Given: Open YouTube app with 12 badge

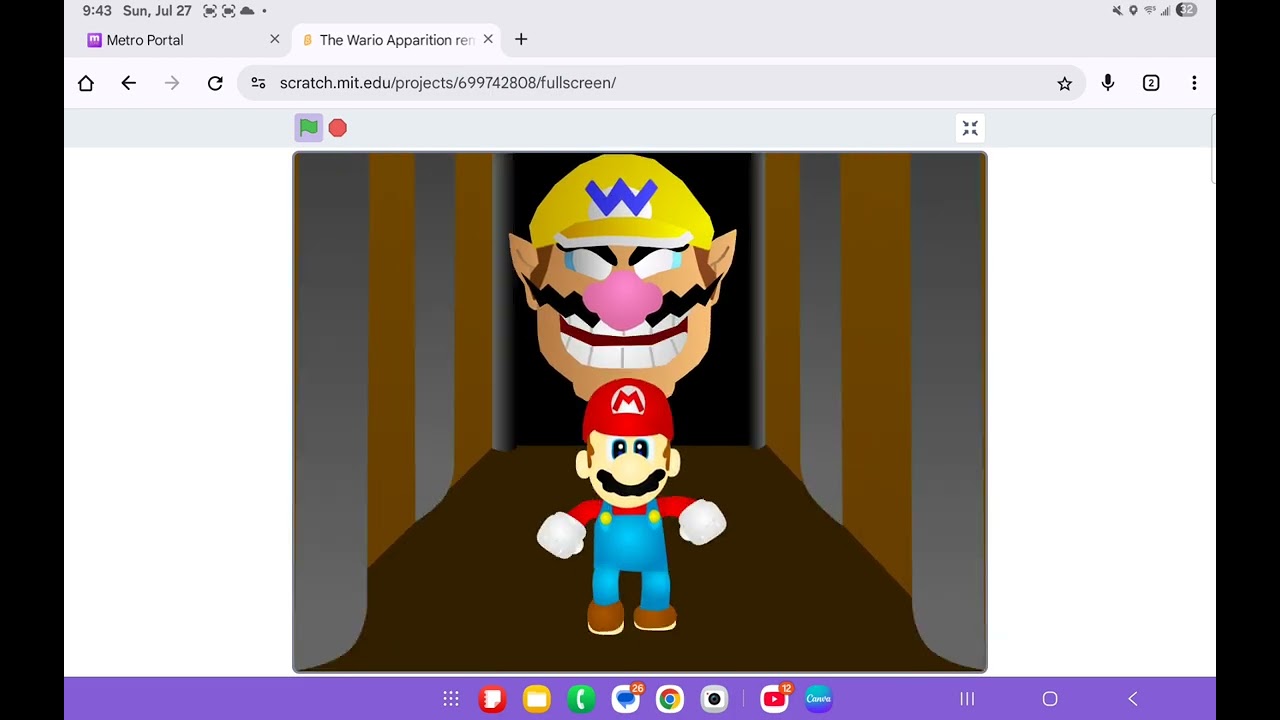Looking at the screenshot, I should coord(775,698).
